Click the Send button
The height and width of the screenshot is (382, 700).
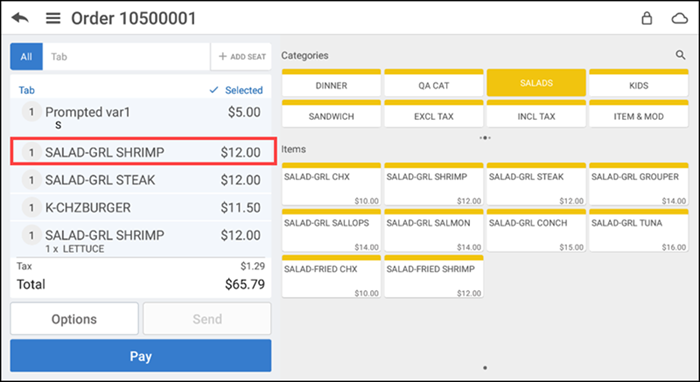[207, 319]
